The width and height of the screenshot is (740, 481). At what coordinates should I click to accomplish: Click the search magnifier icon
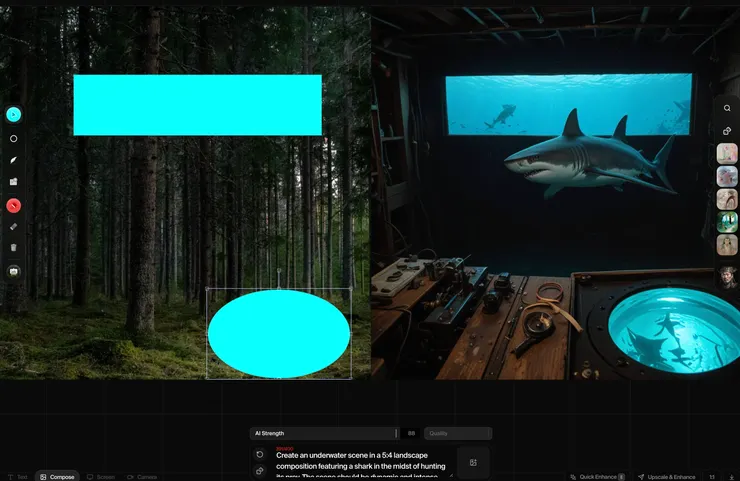(x=727, y=108)
